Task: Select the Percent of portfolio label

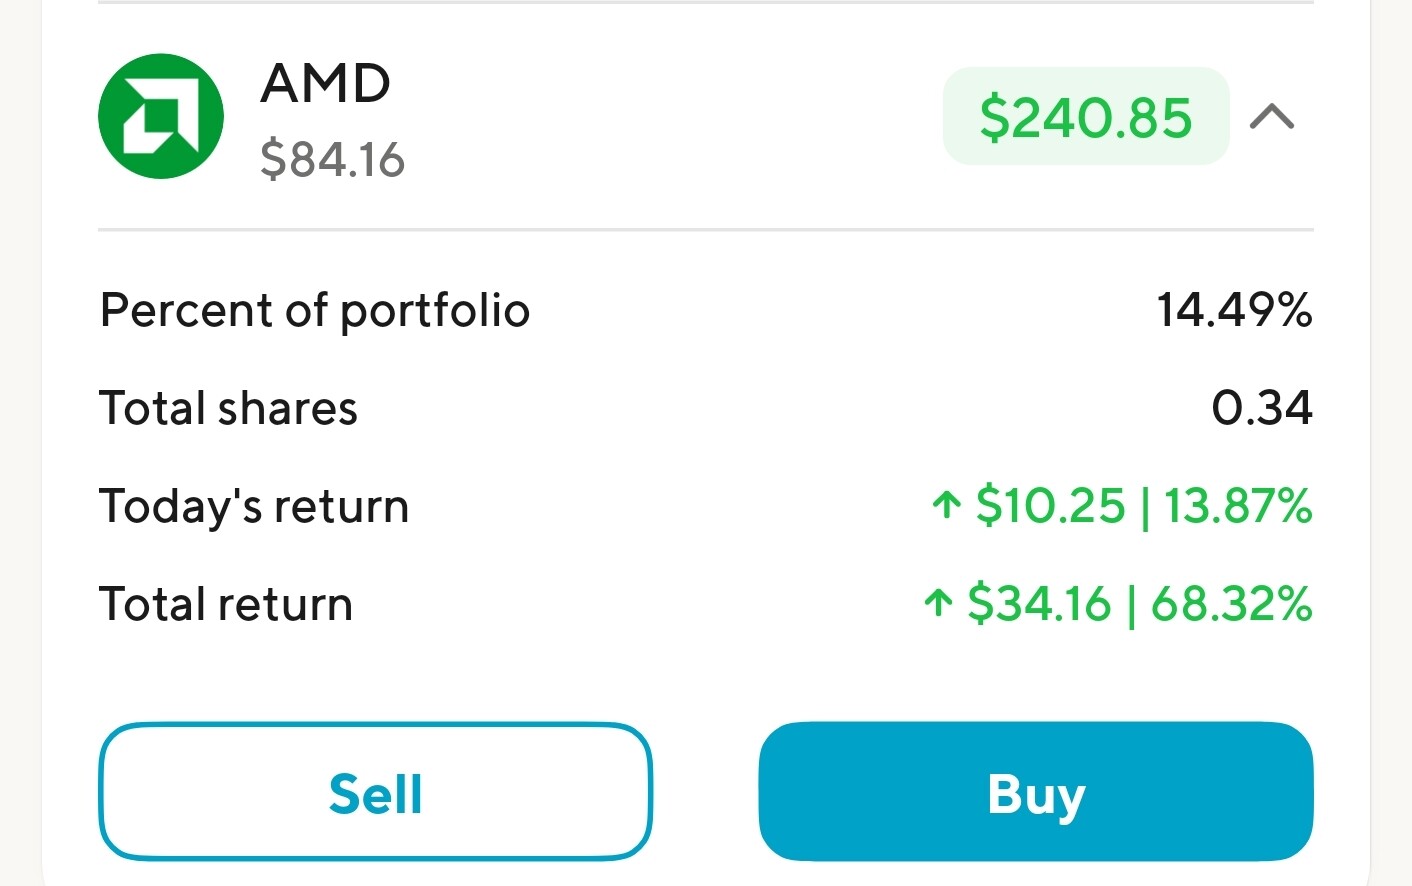Action: coord(315,310)
